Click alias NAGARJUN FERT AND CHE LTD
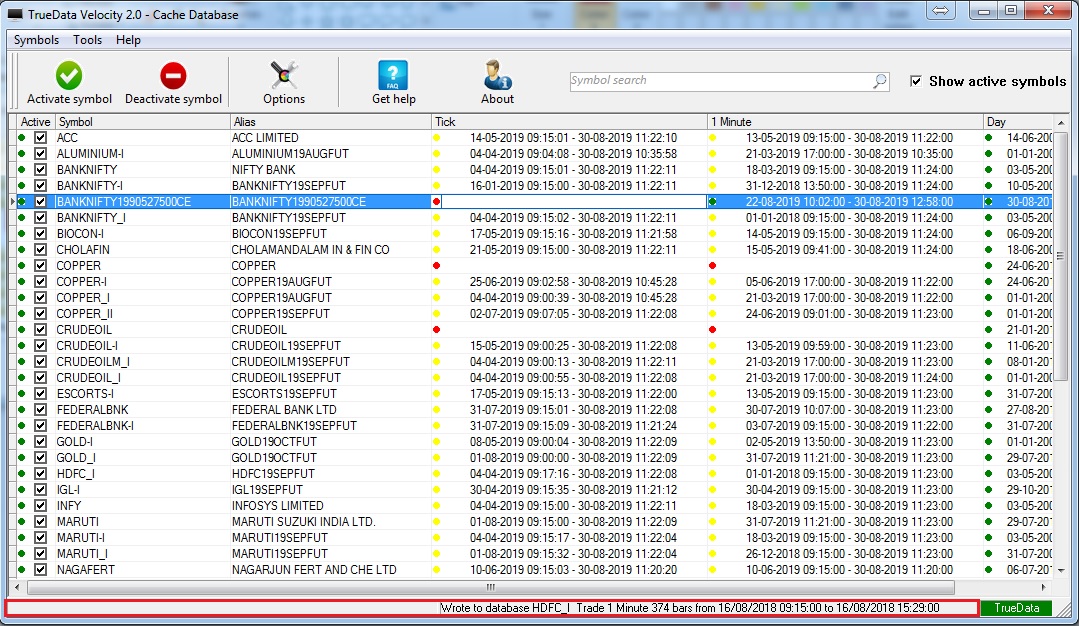 pyautogui.click(x=314, y=570)
